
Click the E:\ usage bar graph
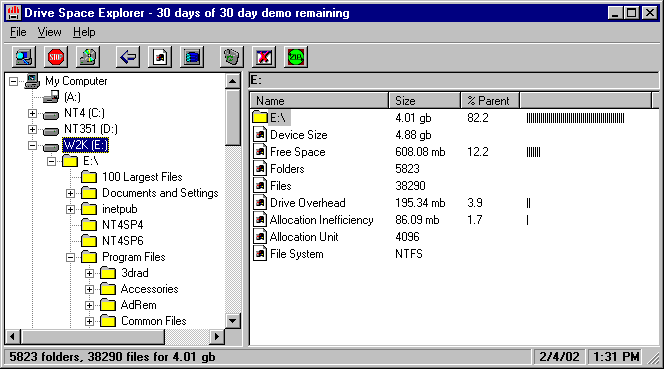pos(575,118)
